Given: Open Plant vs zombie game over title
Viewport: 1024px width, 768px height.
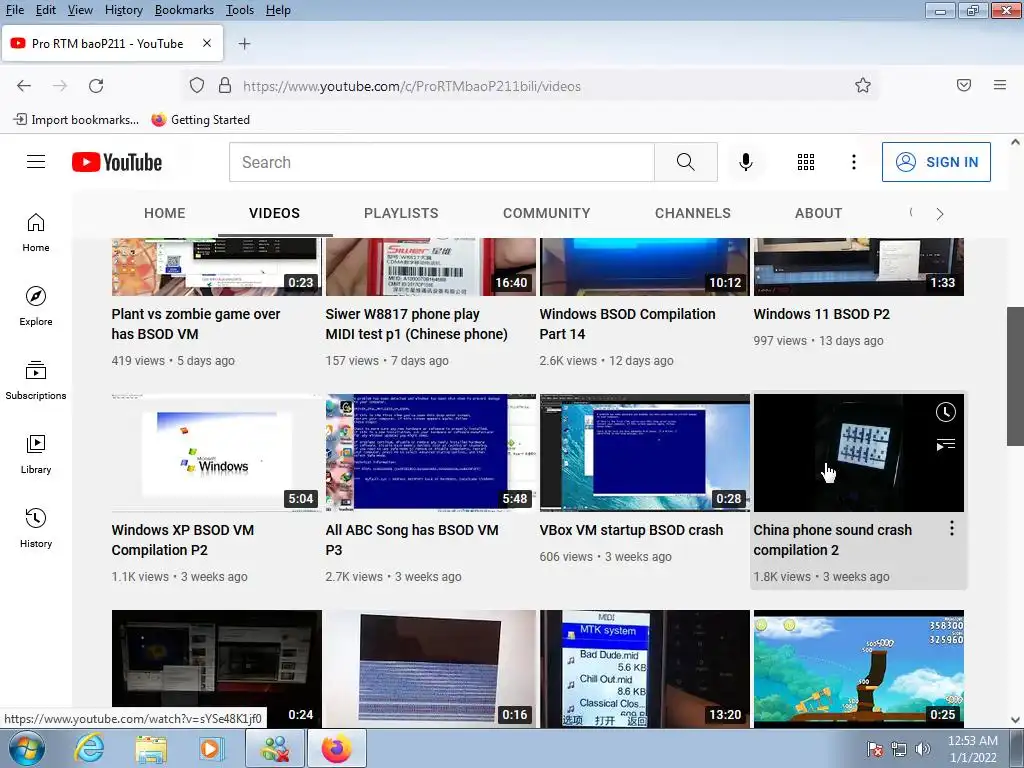Looking at the screenshot, I should (x=196, y=324).
